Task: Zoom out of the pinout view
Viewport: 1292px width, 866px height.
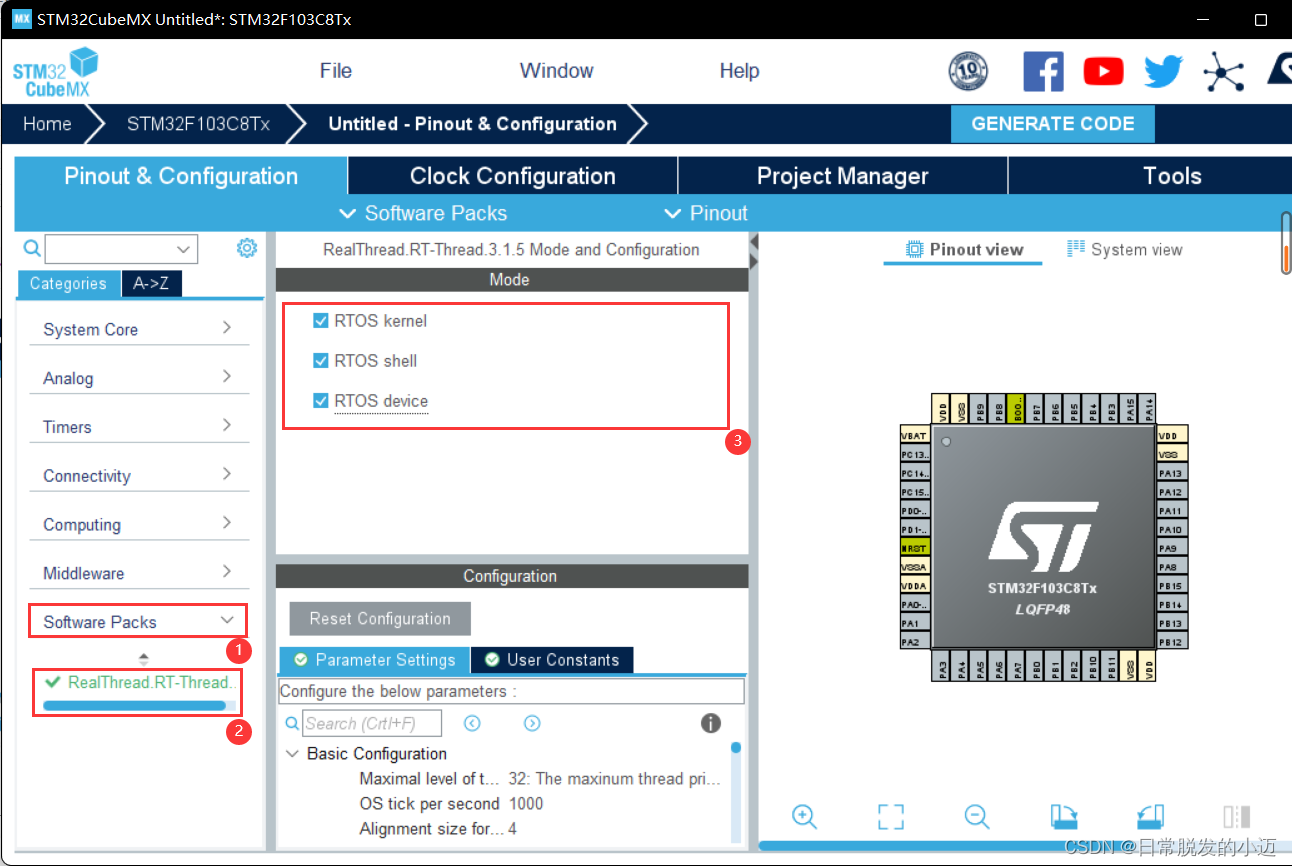Action: 977,816
